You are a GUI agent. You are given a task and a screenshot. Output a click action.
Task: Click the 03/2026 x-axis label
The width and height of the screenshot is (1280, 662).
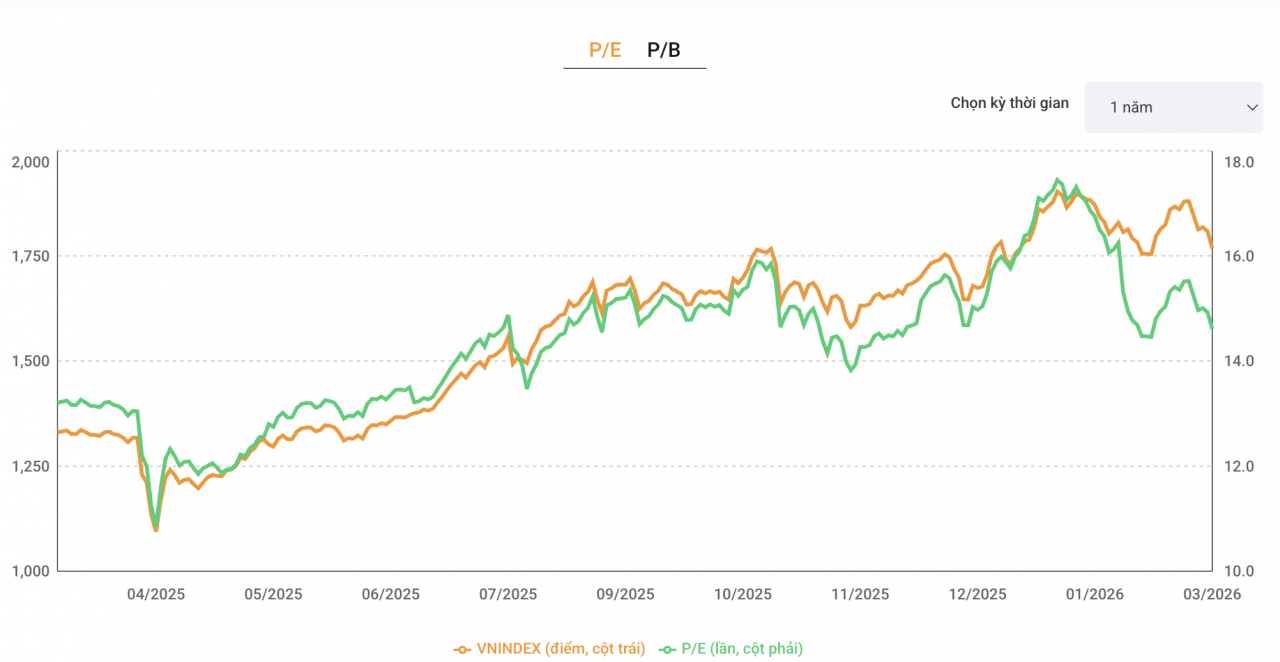[1211, 593]
